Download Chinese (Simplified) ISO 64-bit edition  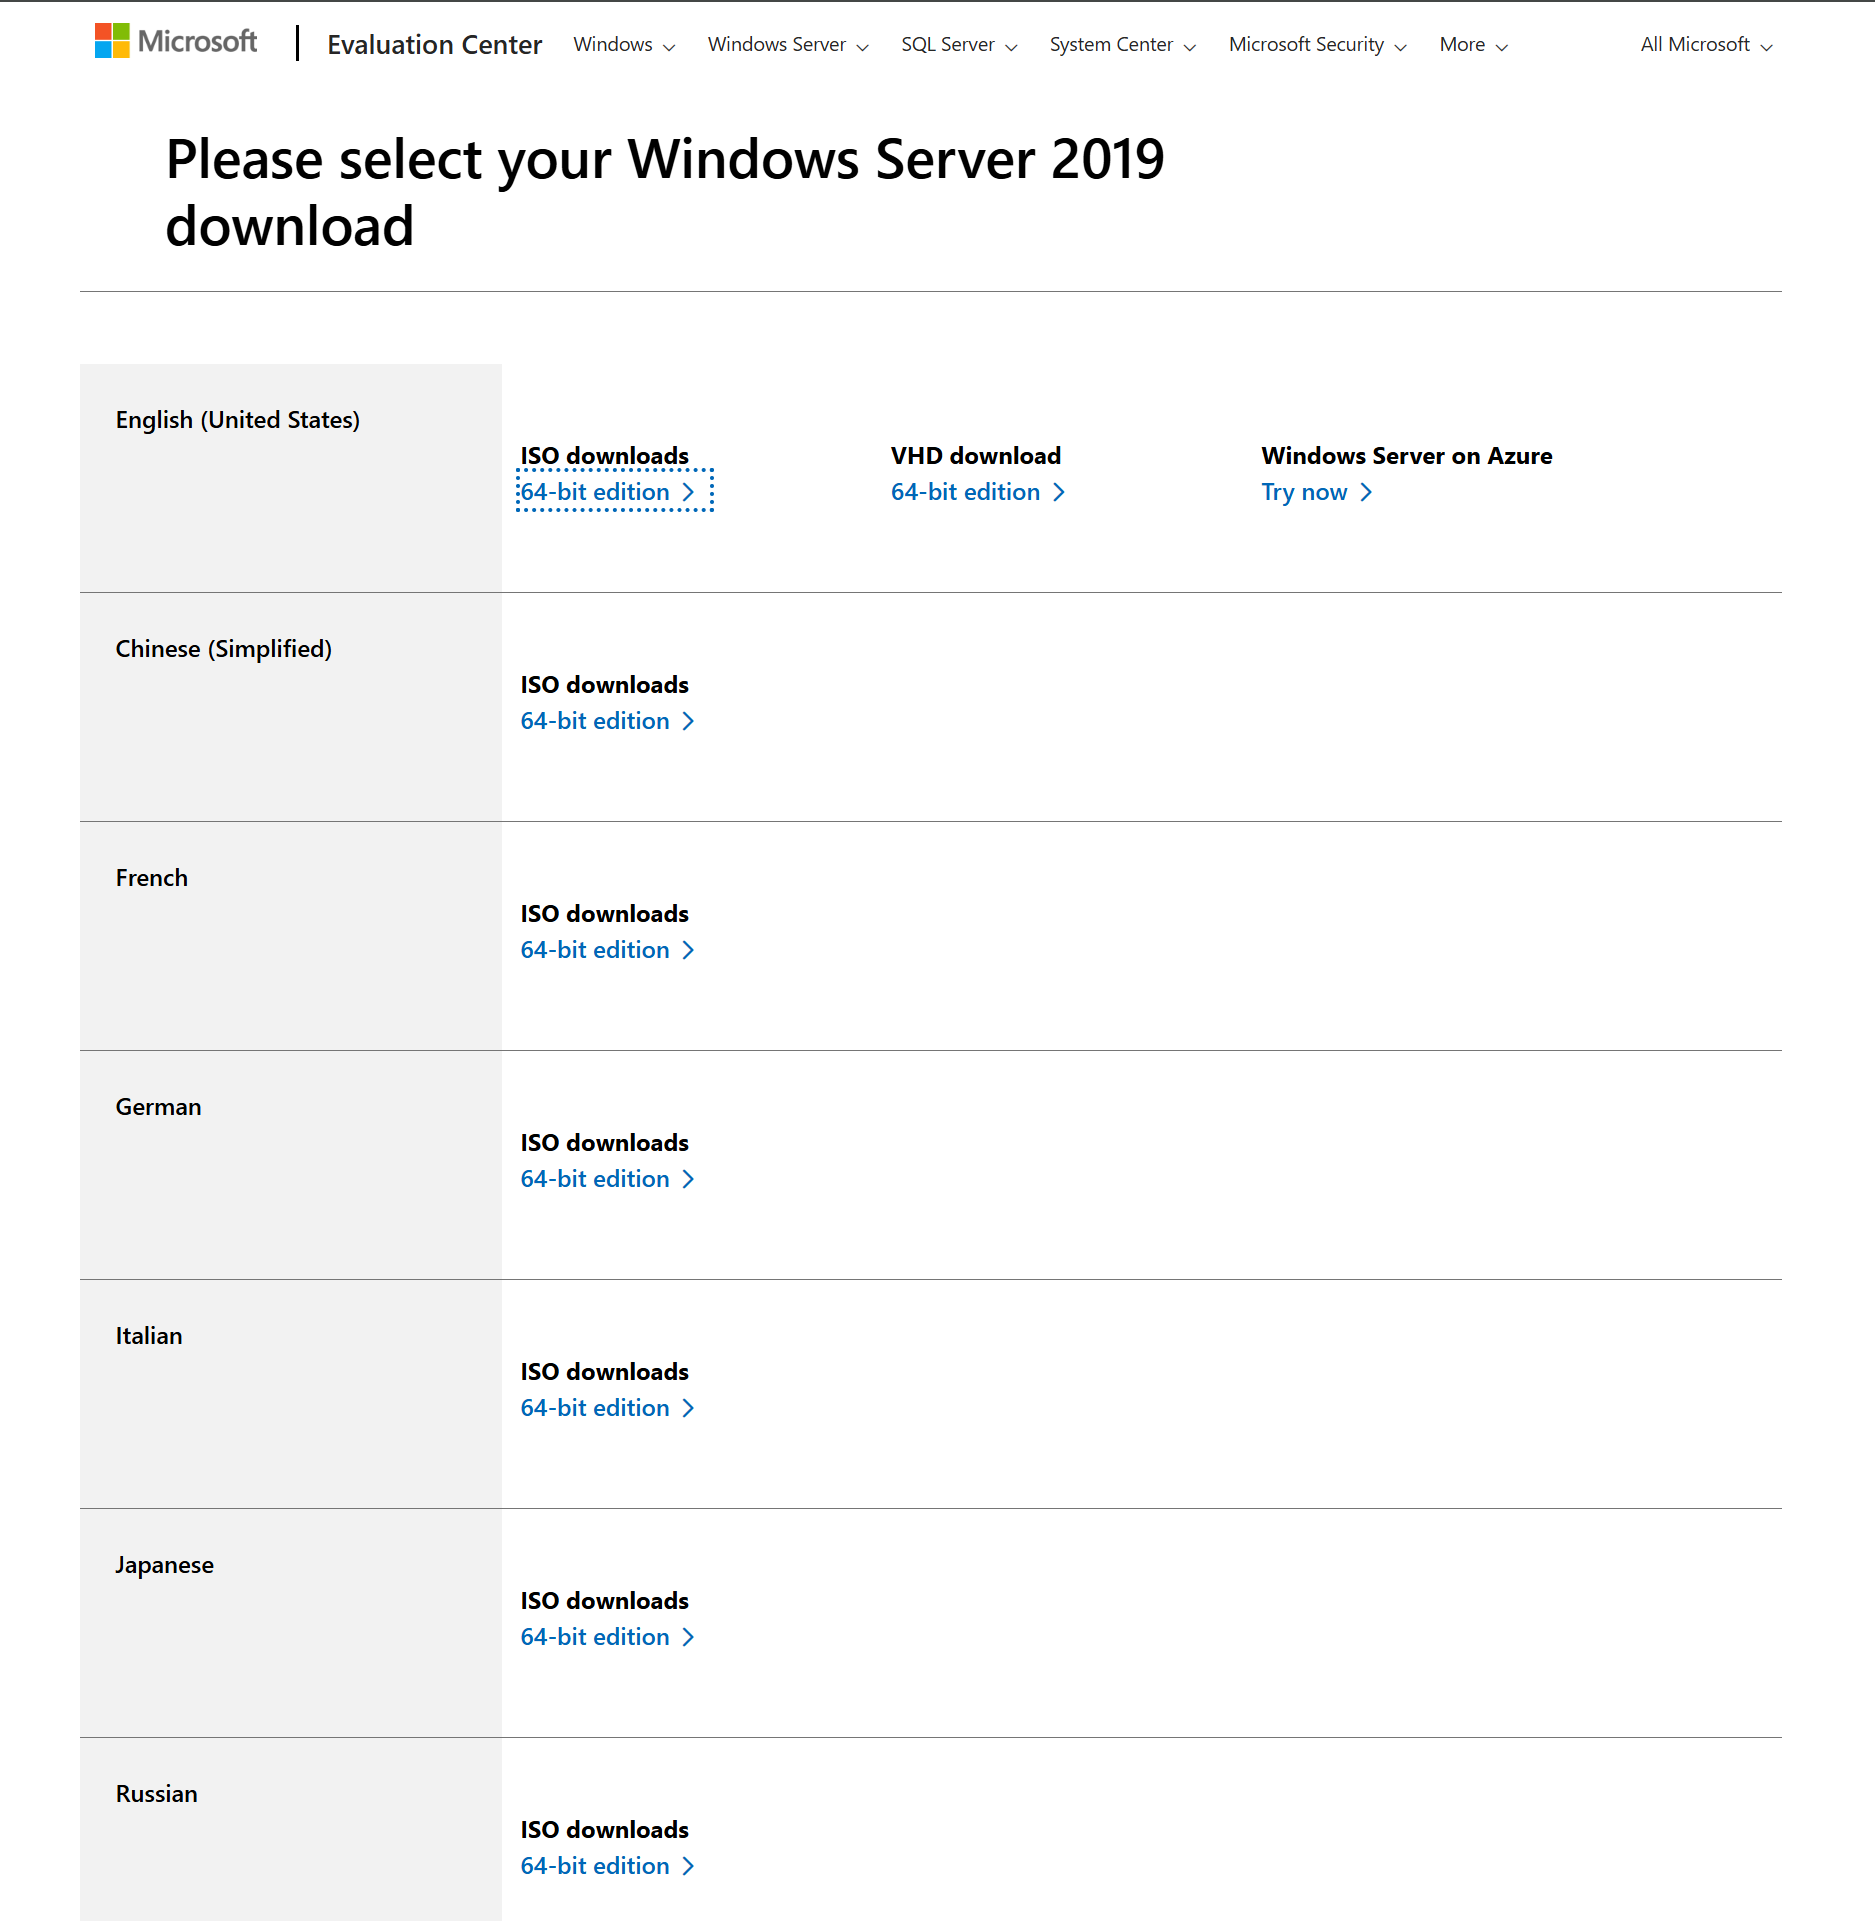click(608, 721)
